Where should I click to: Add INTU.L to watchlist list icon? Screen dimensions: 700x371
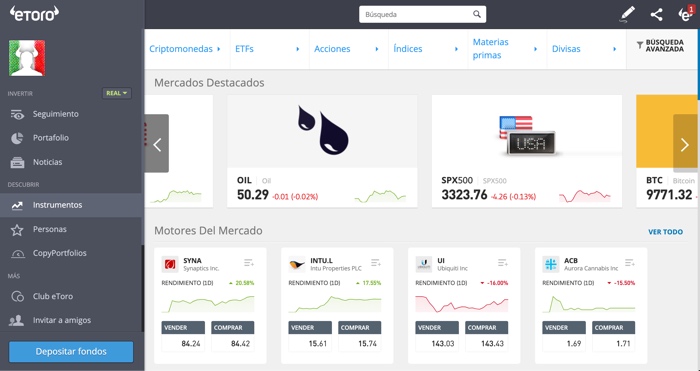(x=376, y=263)
